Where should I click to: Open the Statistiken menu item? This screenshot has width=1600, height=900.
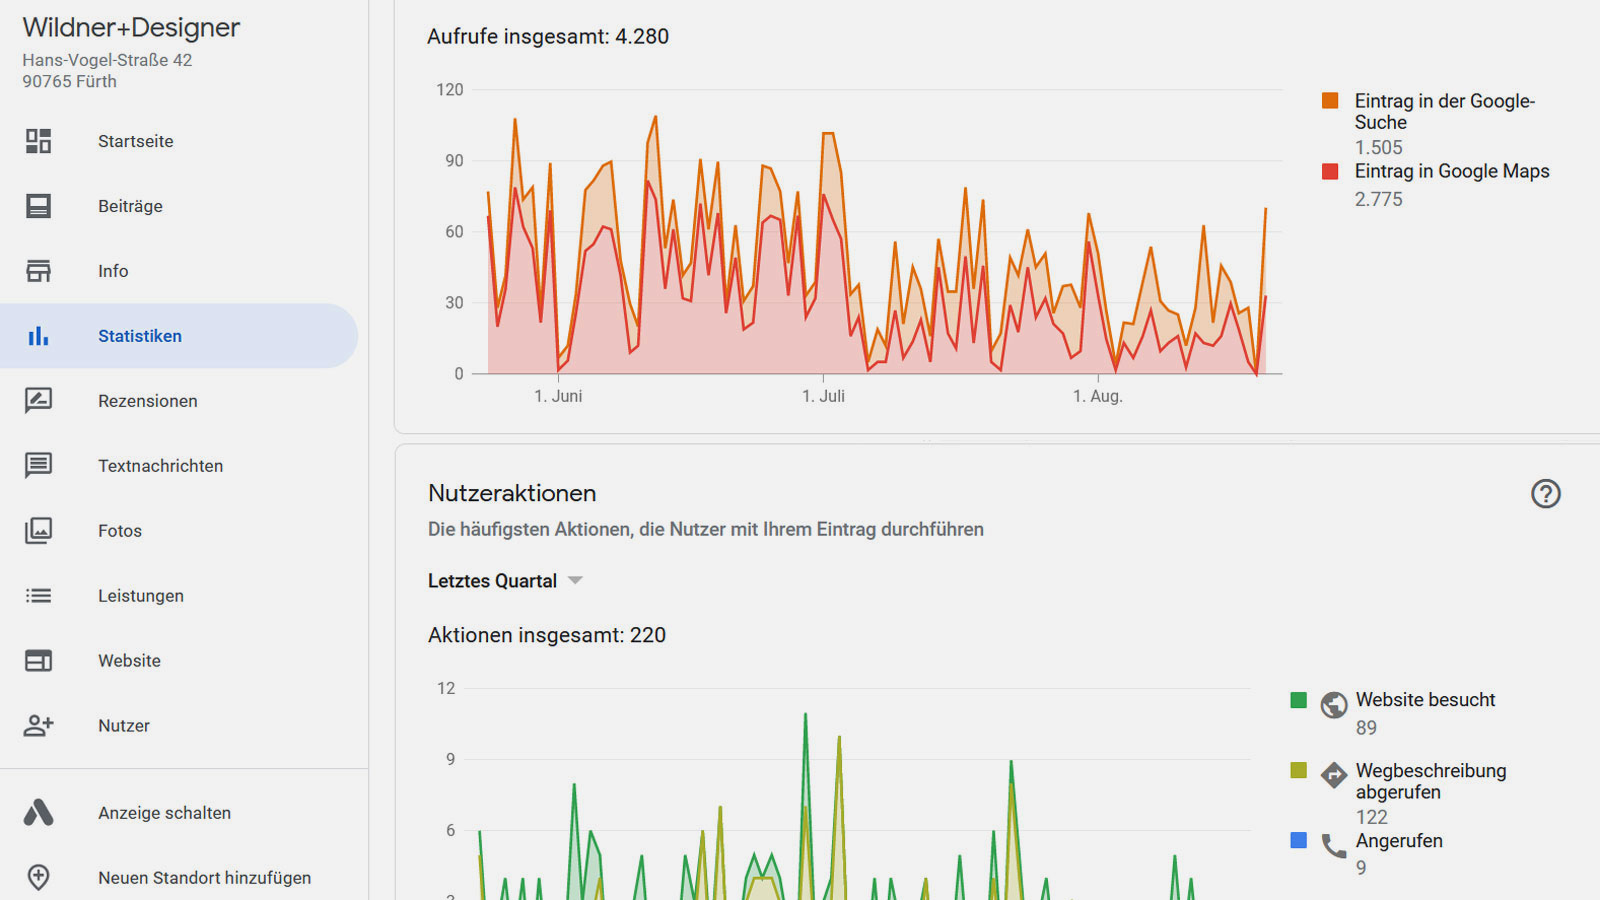(140, 336)
